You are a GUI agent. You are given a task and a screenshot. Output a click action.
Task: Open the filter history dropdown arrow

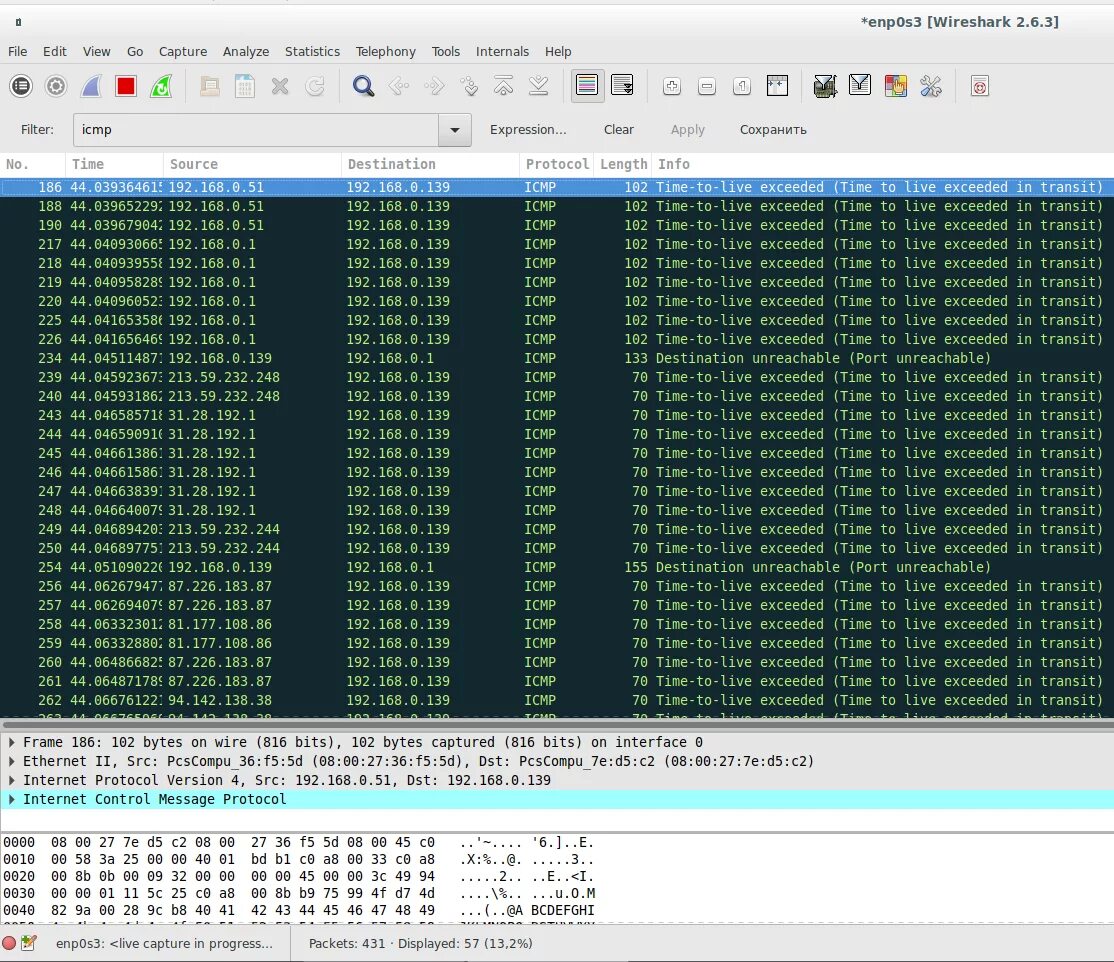click(455, 130)
